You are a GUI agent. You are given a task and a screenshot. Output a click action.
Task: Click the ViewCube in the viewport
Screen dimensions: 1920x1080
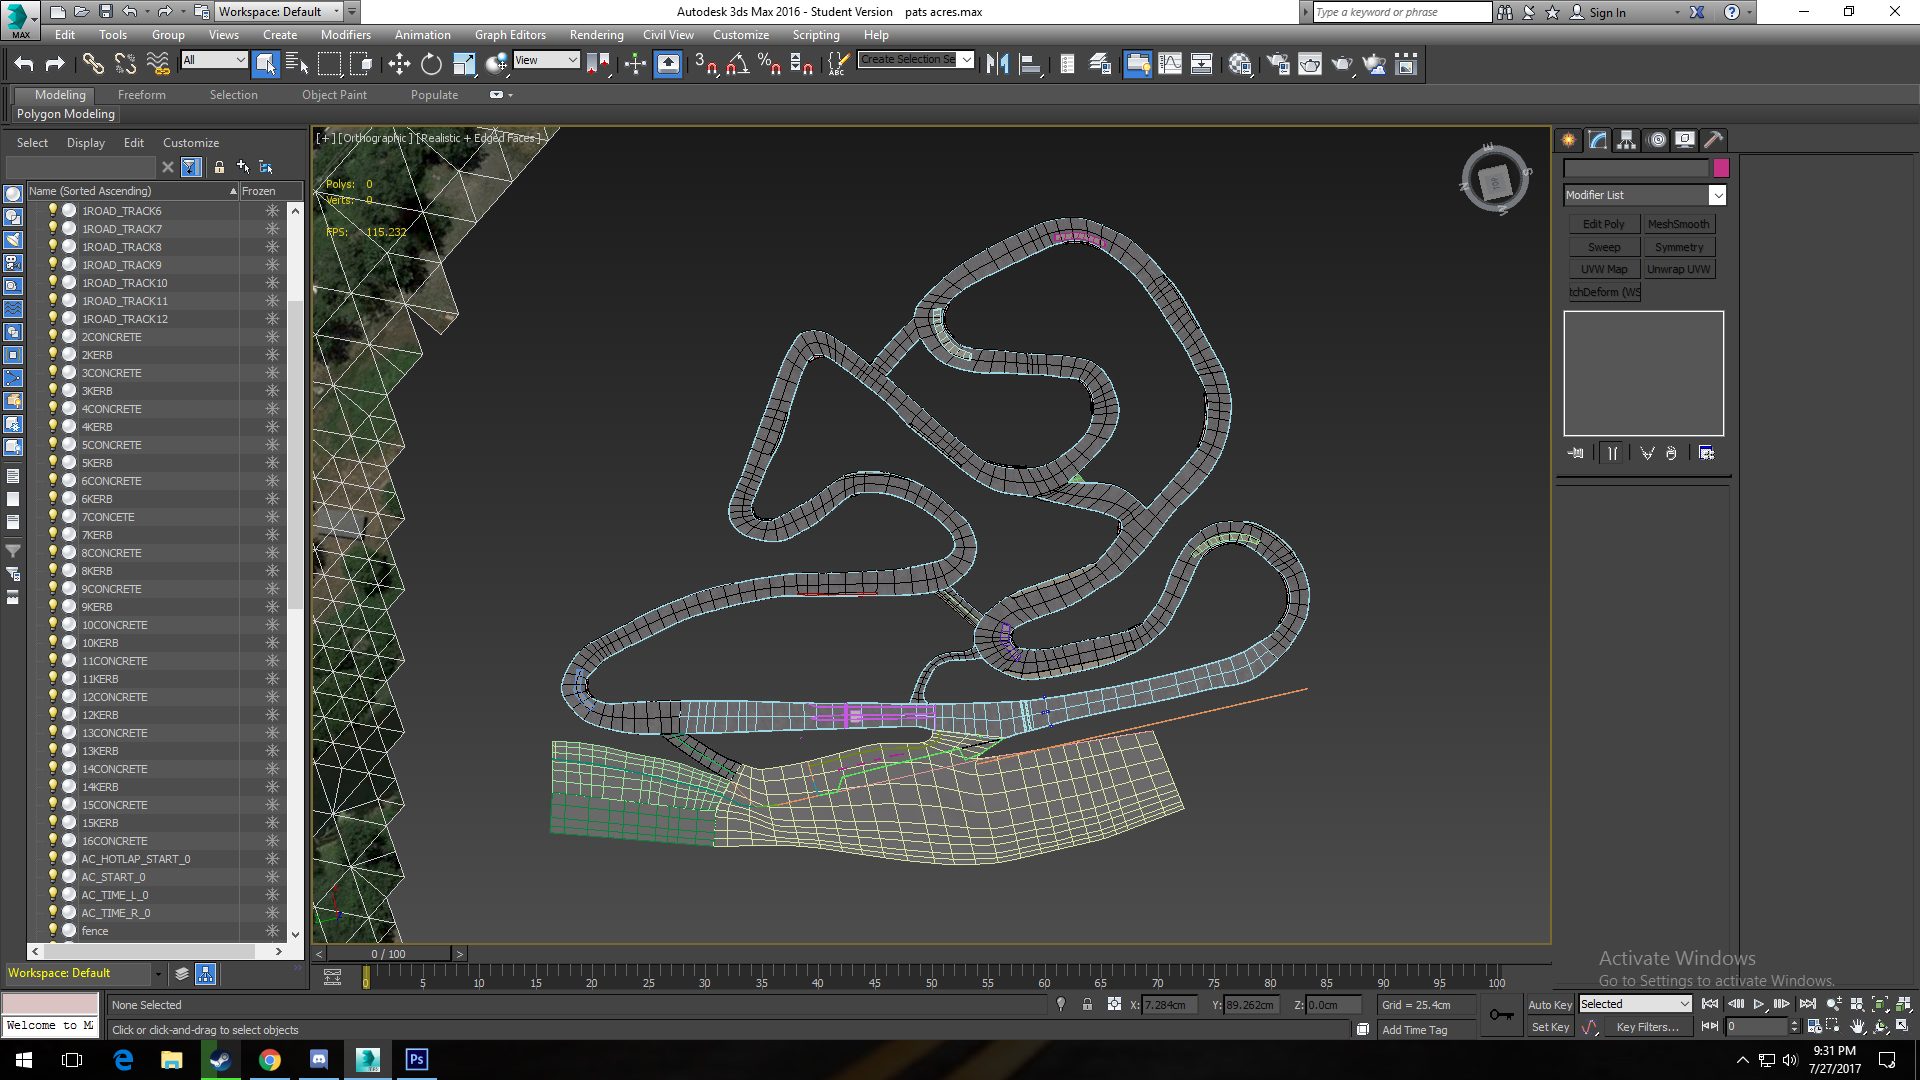click(x=1494, y=181)
